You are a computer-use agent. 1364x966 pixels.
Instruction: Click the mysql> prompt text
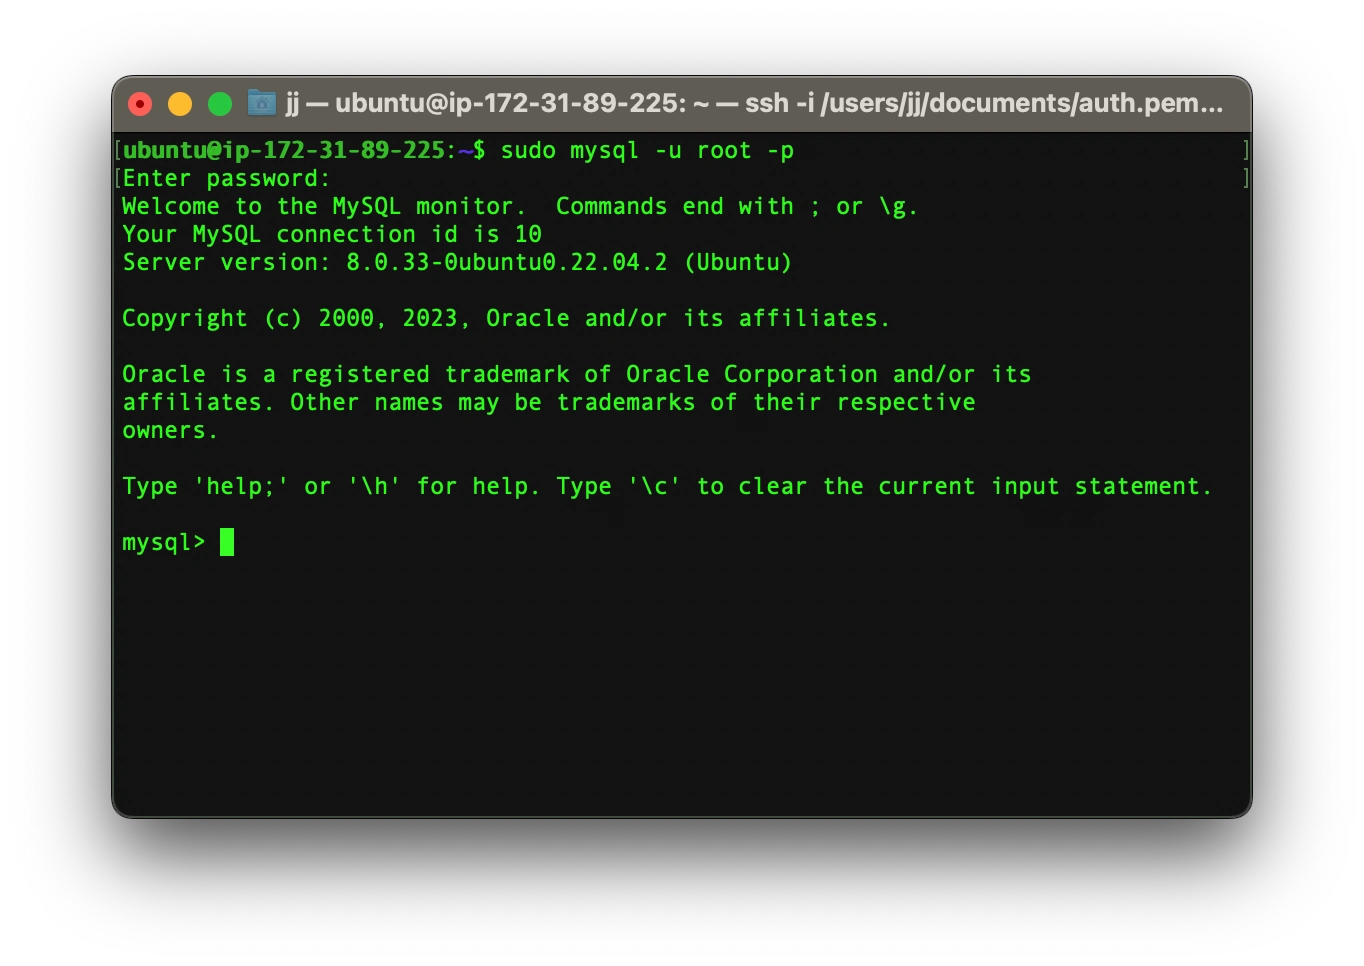click(x=163, y=543)
